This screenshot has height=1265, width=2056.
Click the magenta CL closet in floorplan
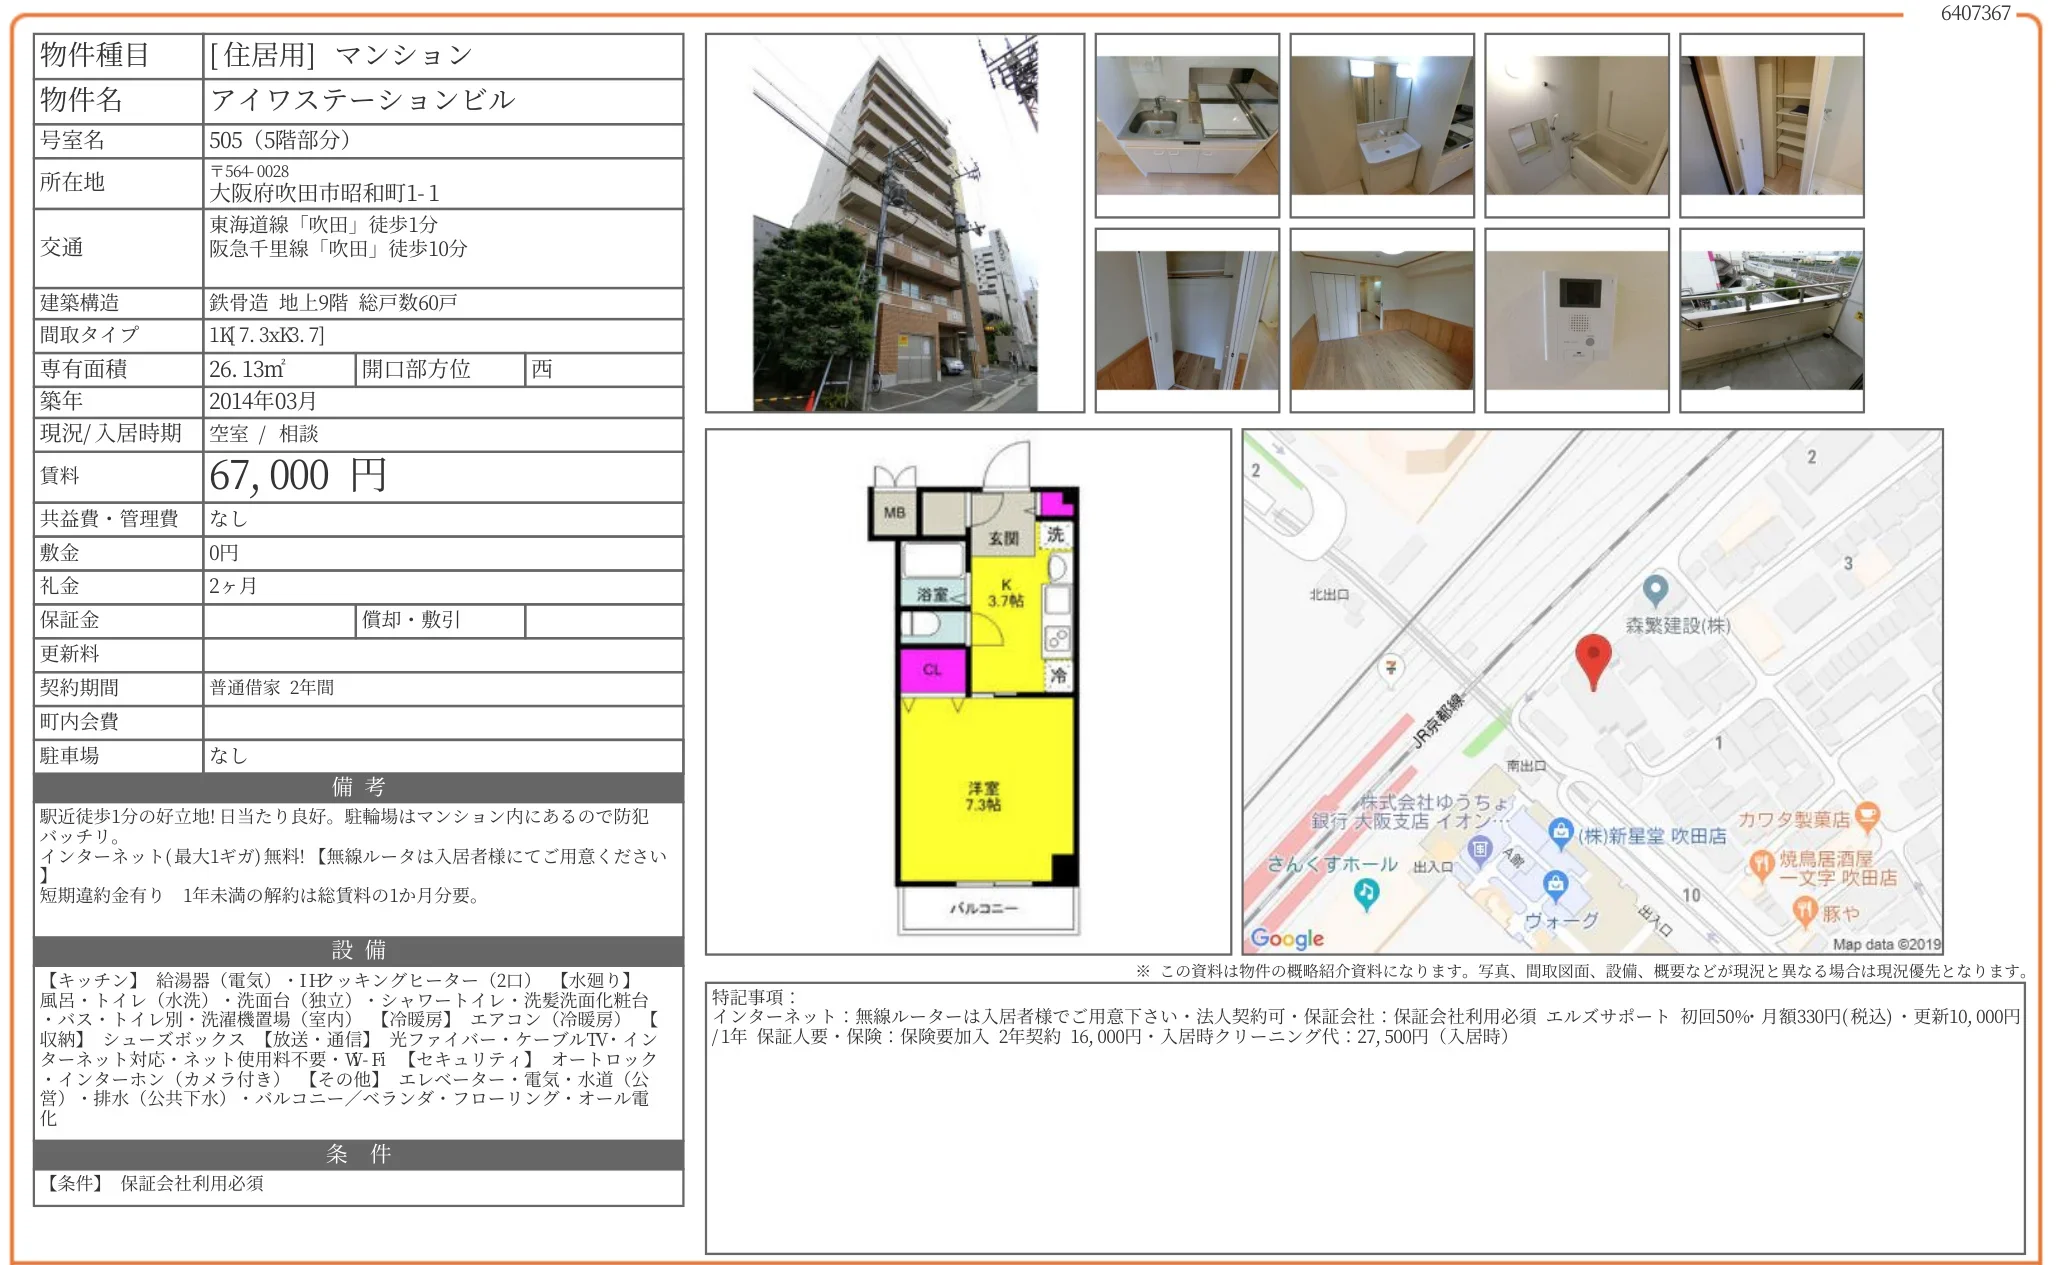click(932, 670)
